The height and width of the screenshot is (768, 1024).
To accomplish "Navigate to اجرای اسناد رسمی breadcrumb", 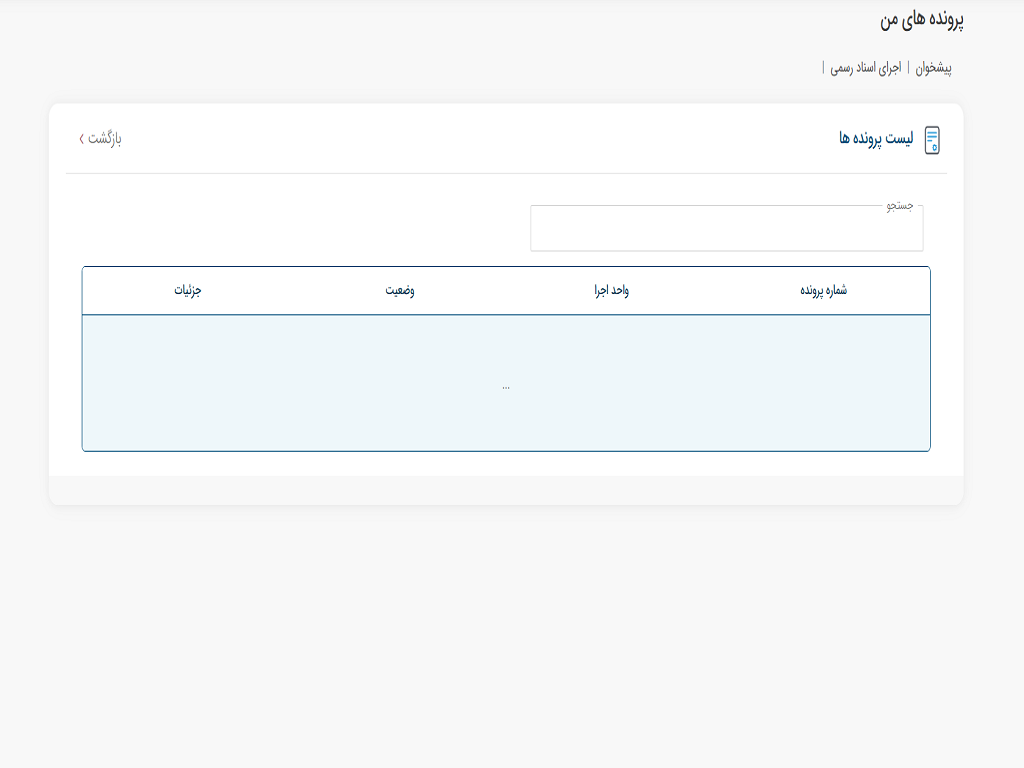I will click(x=866, y=68).
